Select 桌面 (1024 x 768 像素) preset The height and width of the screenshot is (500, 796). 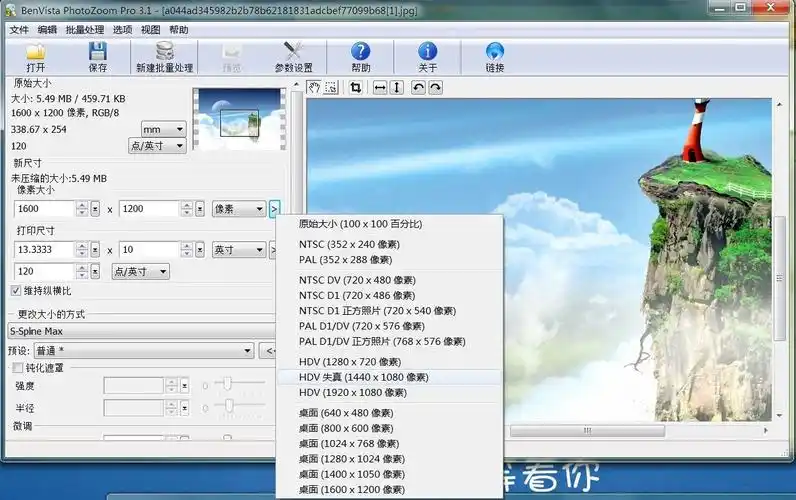coord(348,443)
